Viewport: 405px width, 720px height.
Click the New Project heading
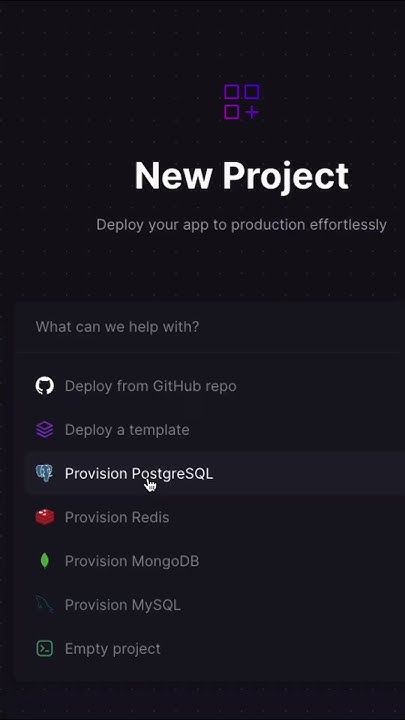(x=242, y=175)
